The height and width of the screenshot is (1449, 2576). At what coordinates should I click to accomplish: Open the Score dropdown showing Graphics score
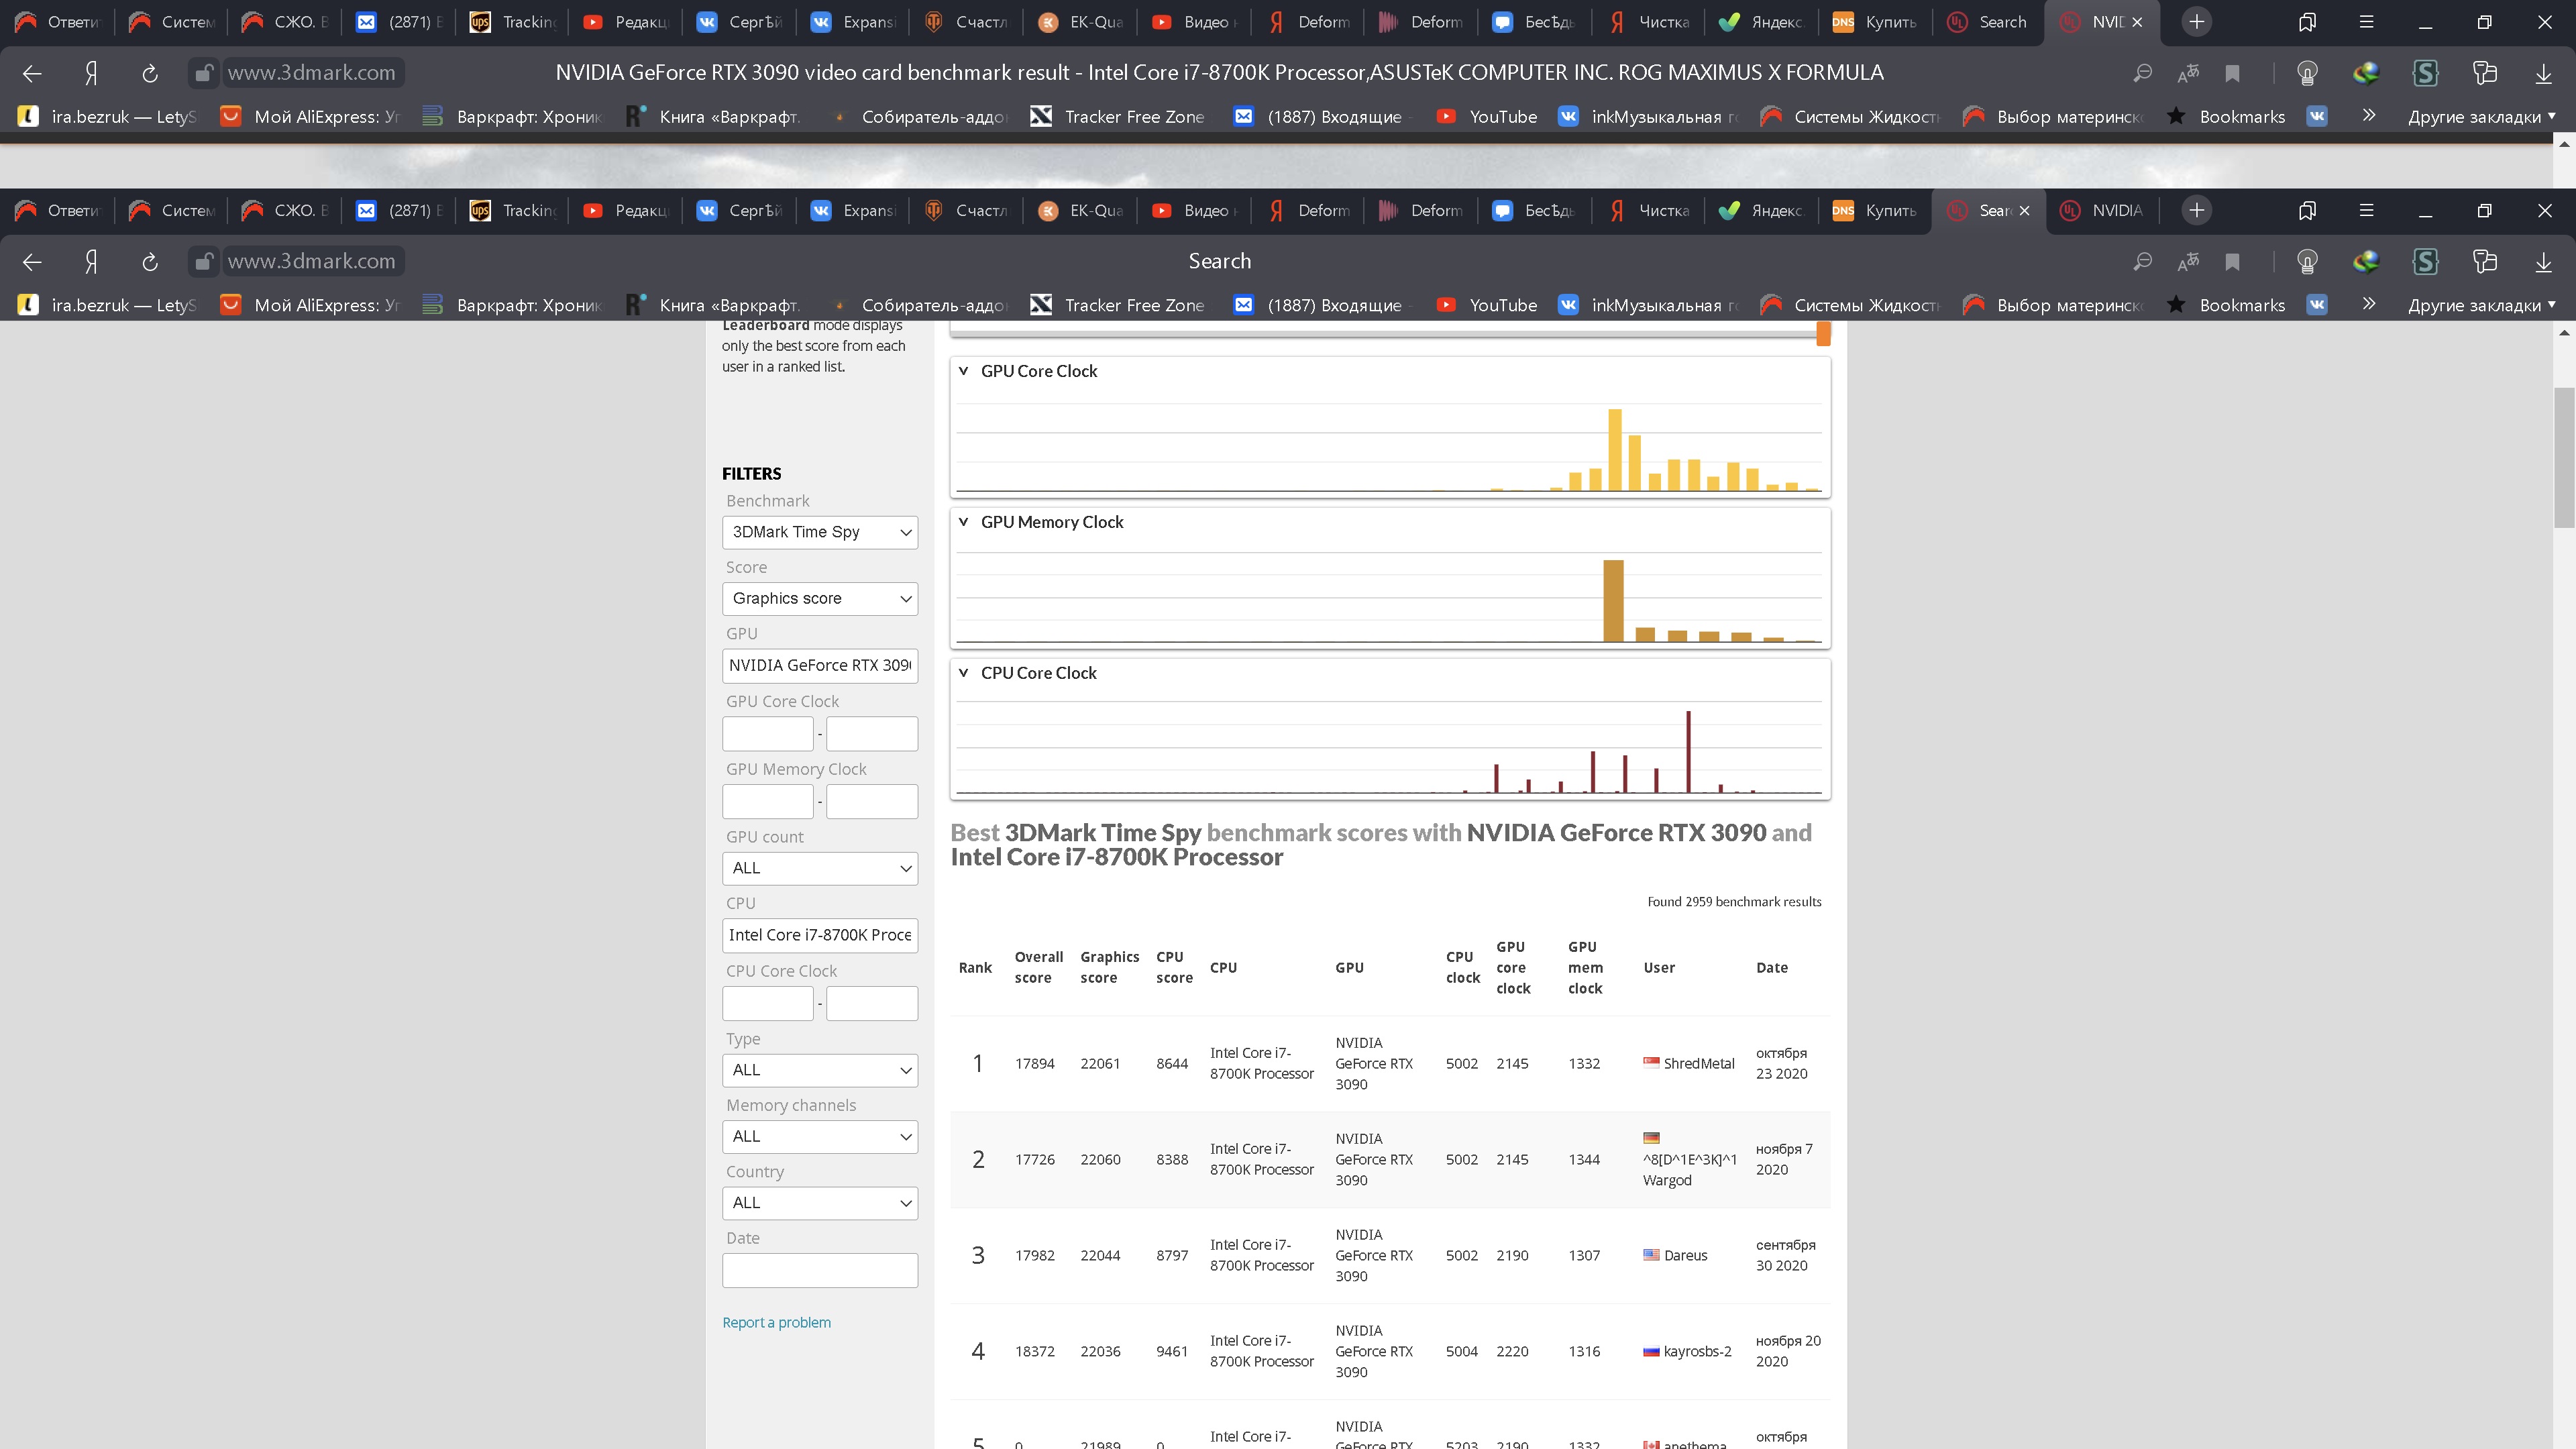819,599
